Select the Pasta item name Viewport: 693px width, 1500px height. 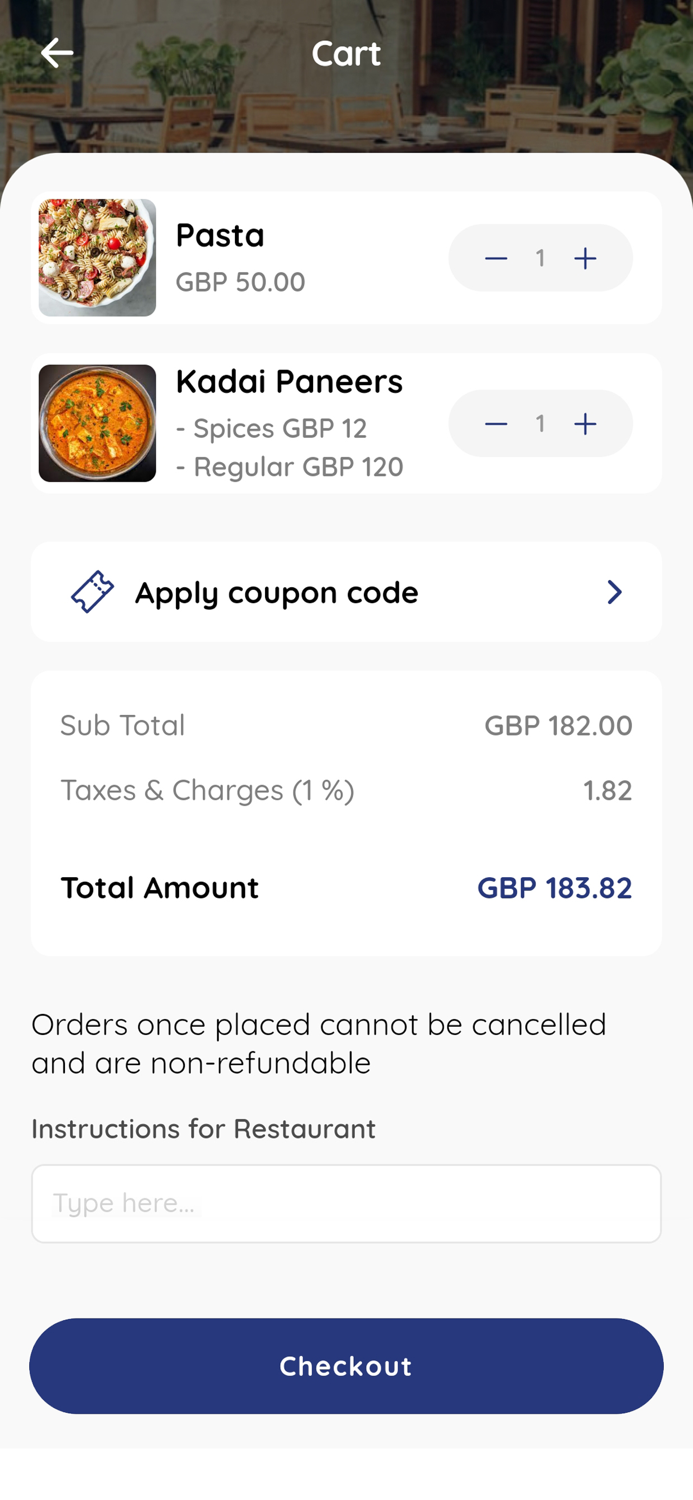point(220,235)
